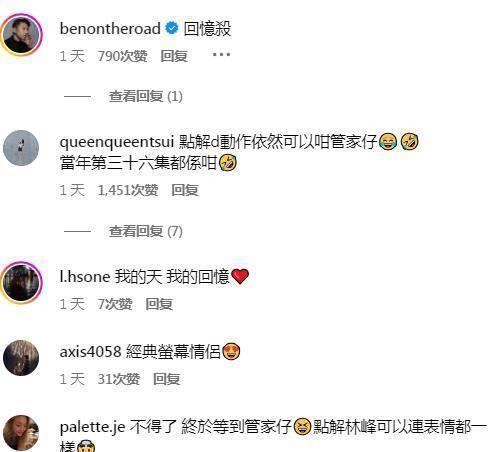Reply to benontheroad's comment
The height and width of the screenshot is (452, 501).
(174, 56)
